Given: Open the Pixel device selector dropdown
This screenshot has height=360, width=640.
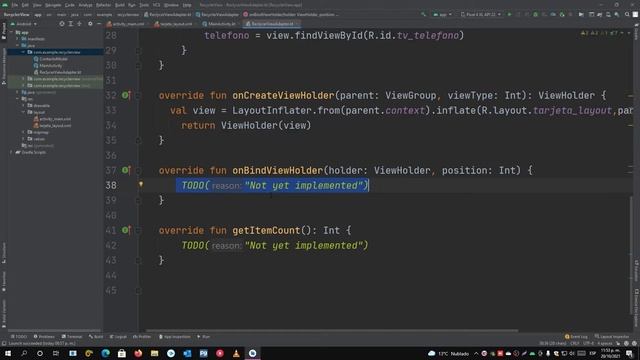Looking at the screenshot, I should pyautogui.click(x=480, y=14).
